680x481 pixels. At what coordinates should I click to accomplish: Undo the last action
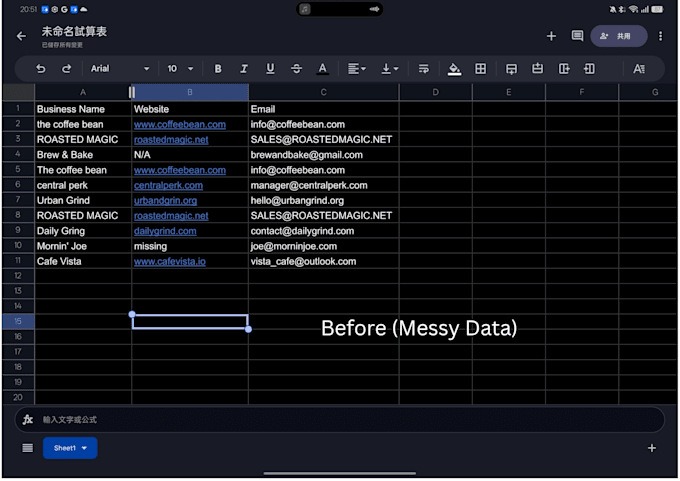(x=41, y=69)
